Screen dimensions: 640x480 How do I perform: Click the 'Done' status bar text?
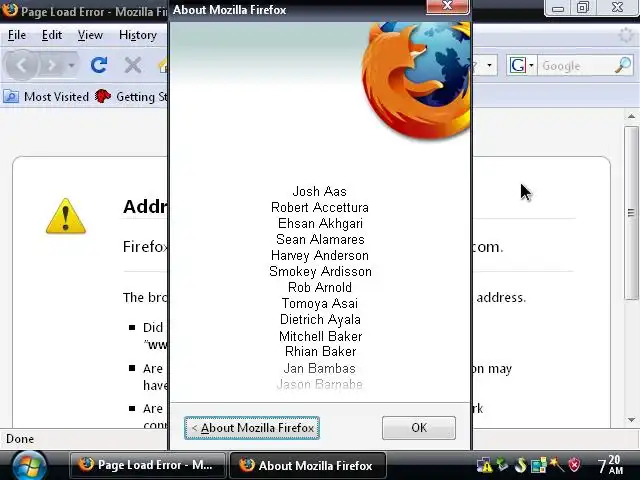pos(20,439)
